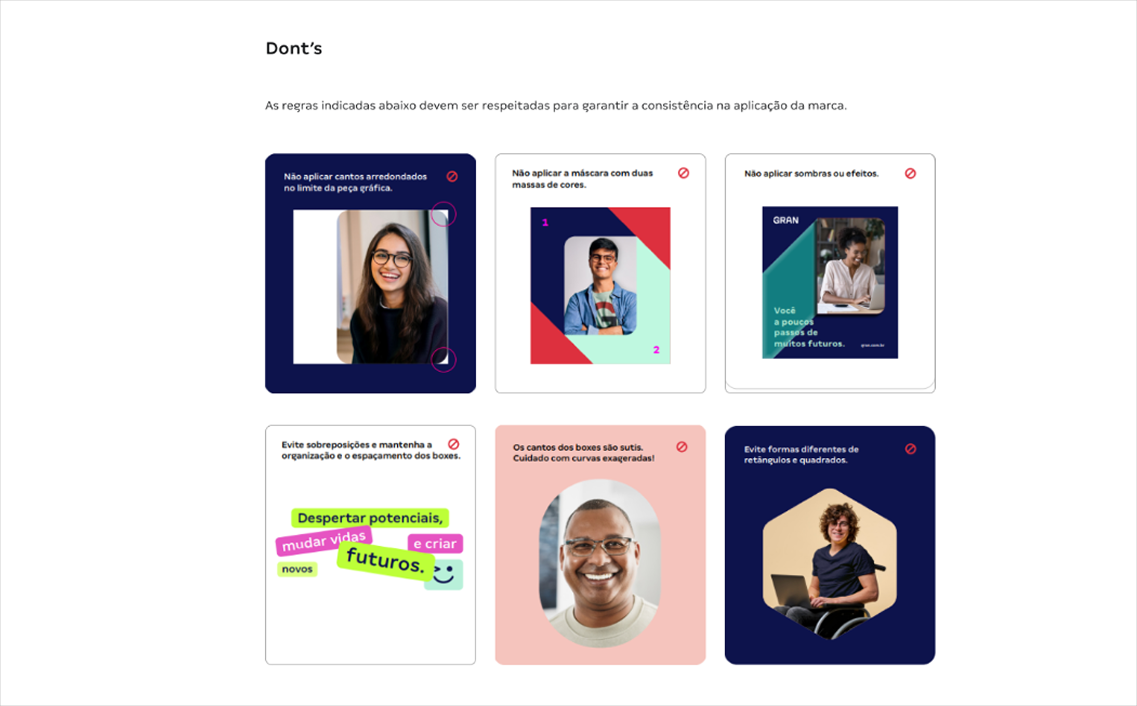Screen dimensions: 1137x706
Task: Select the hexagon photo of man in wheelchair
Action: click(830, 565)
